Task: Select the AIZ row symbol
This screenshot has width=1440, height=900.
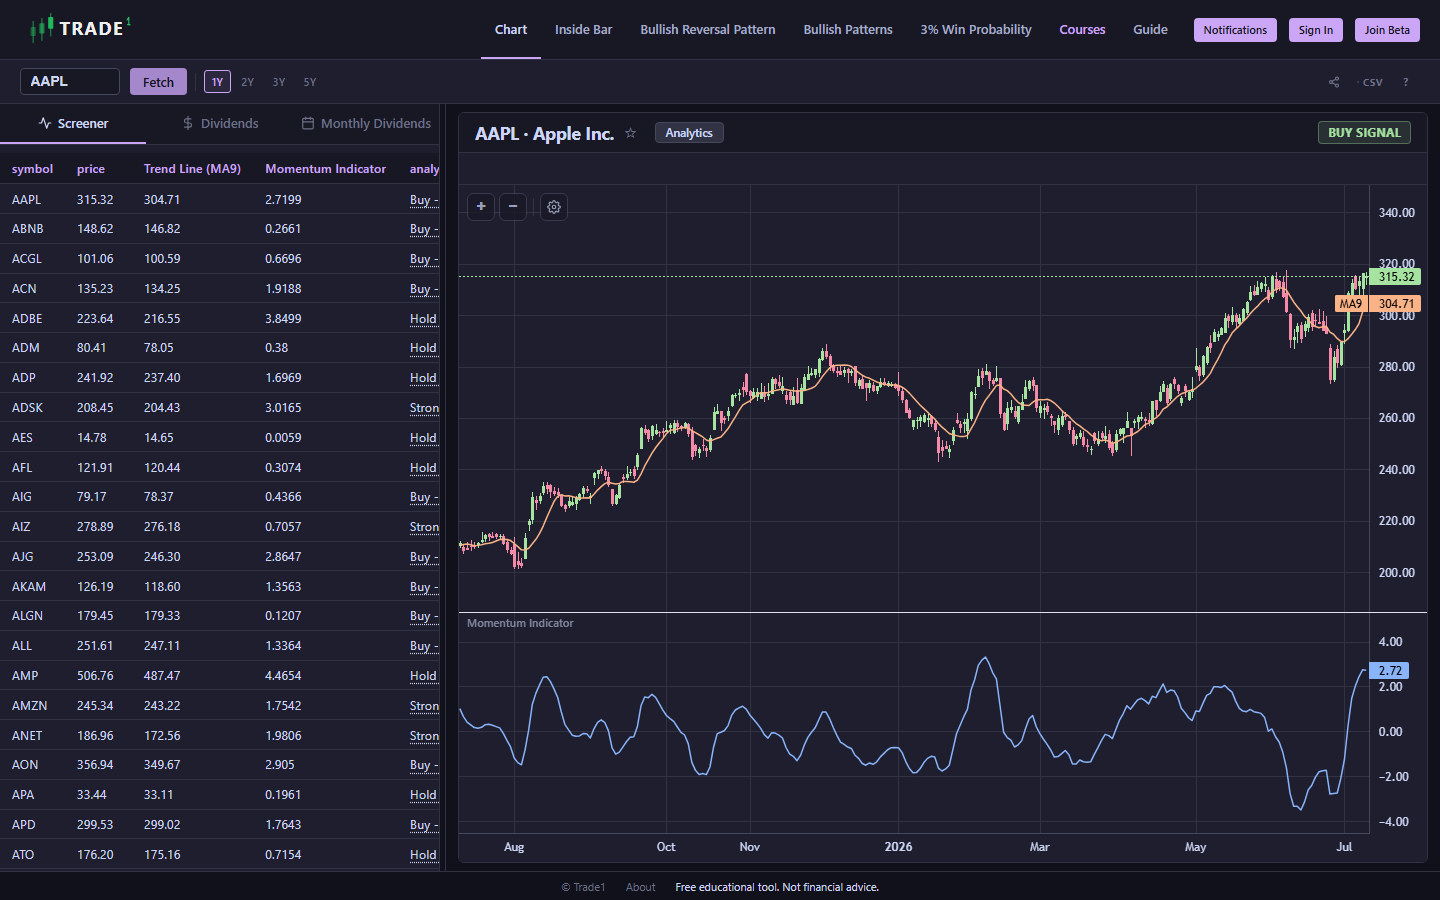Action: (21, 527)
